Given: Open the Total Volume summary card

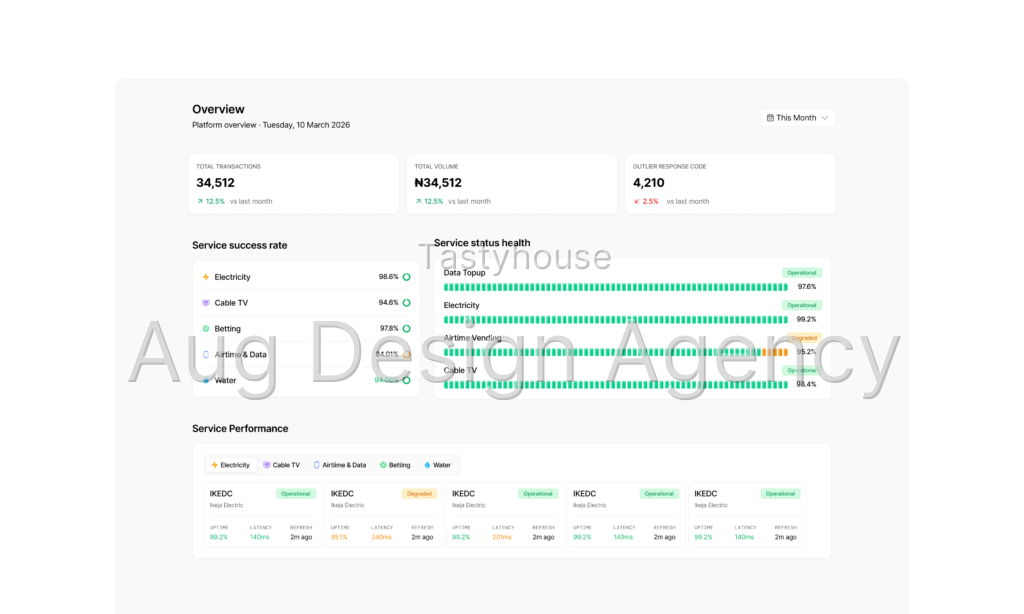Looking at the screenshot, I should point(511,184).
